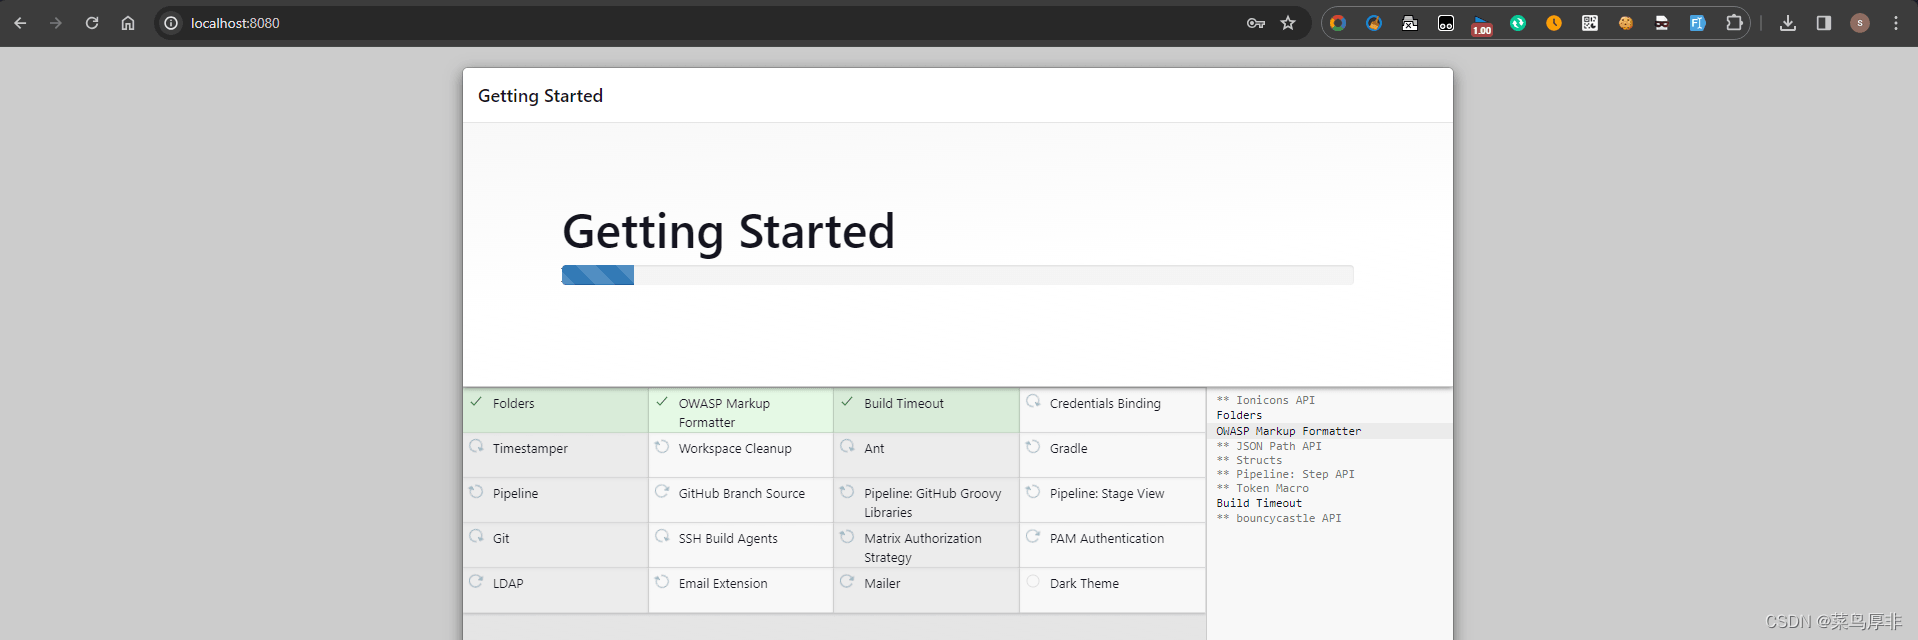The image size is (1918, 640).
Task: Click the checkmark beside Folders
Action: pyautogui.click(x=476, y=402)
